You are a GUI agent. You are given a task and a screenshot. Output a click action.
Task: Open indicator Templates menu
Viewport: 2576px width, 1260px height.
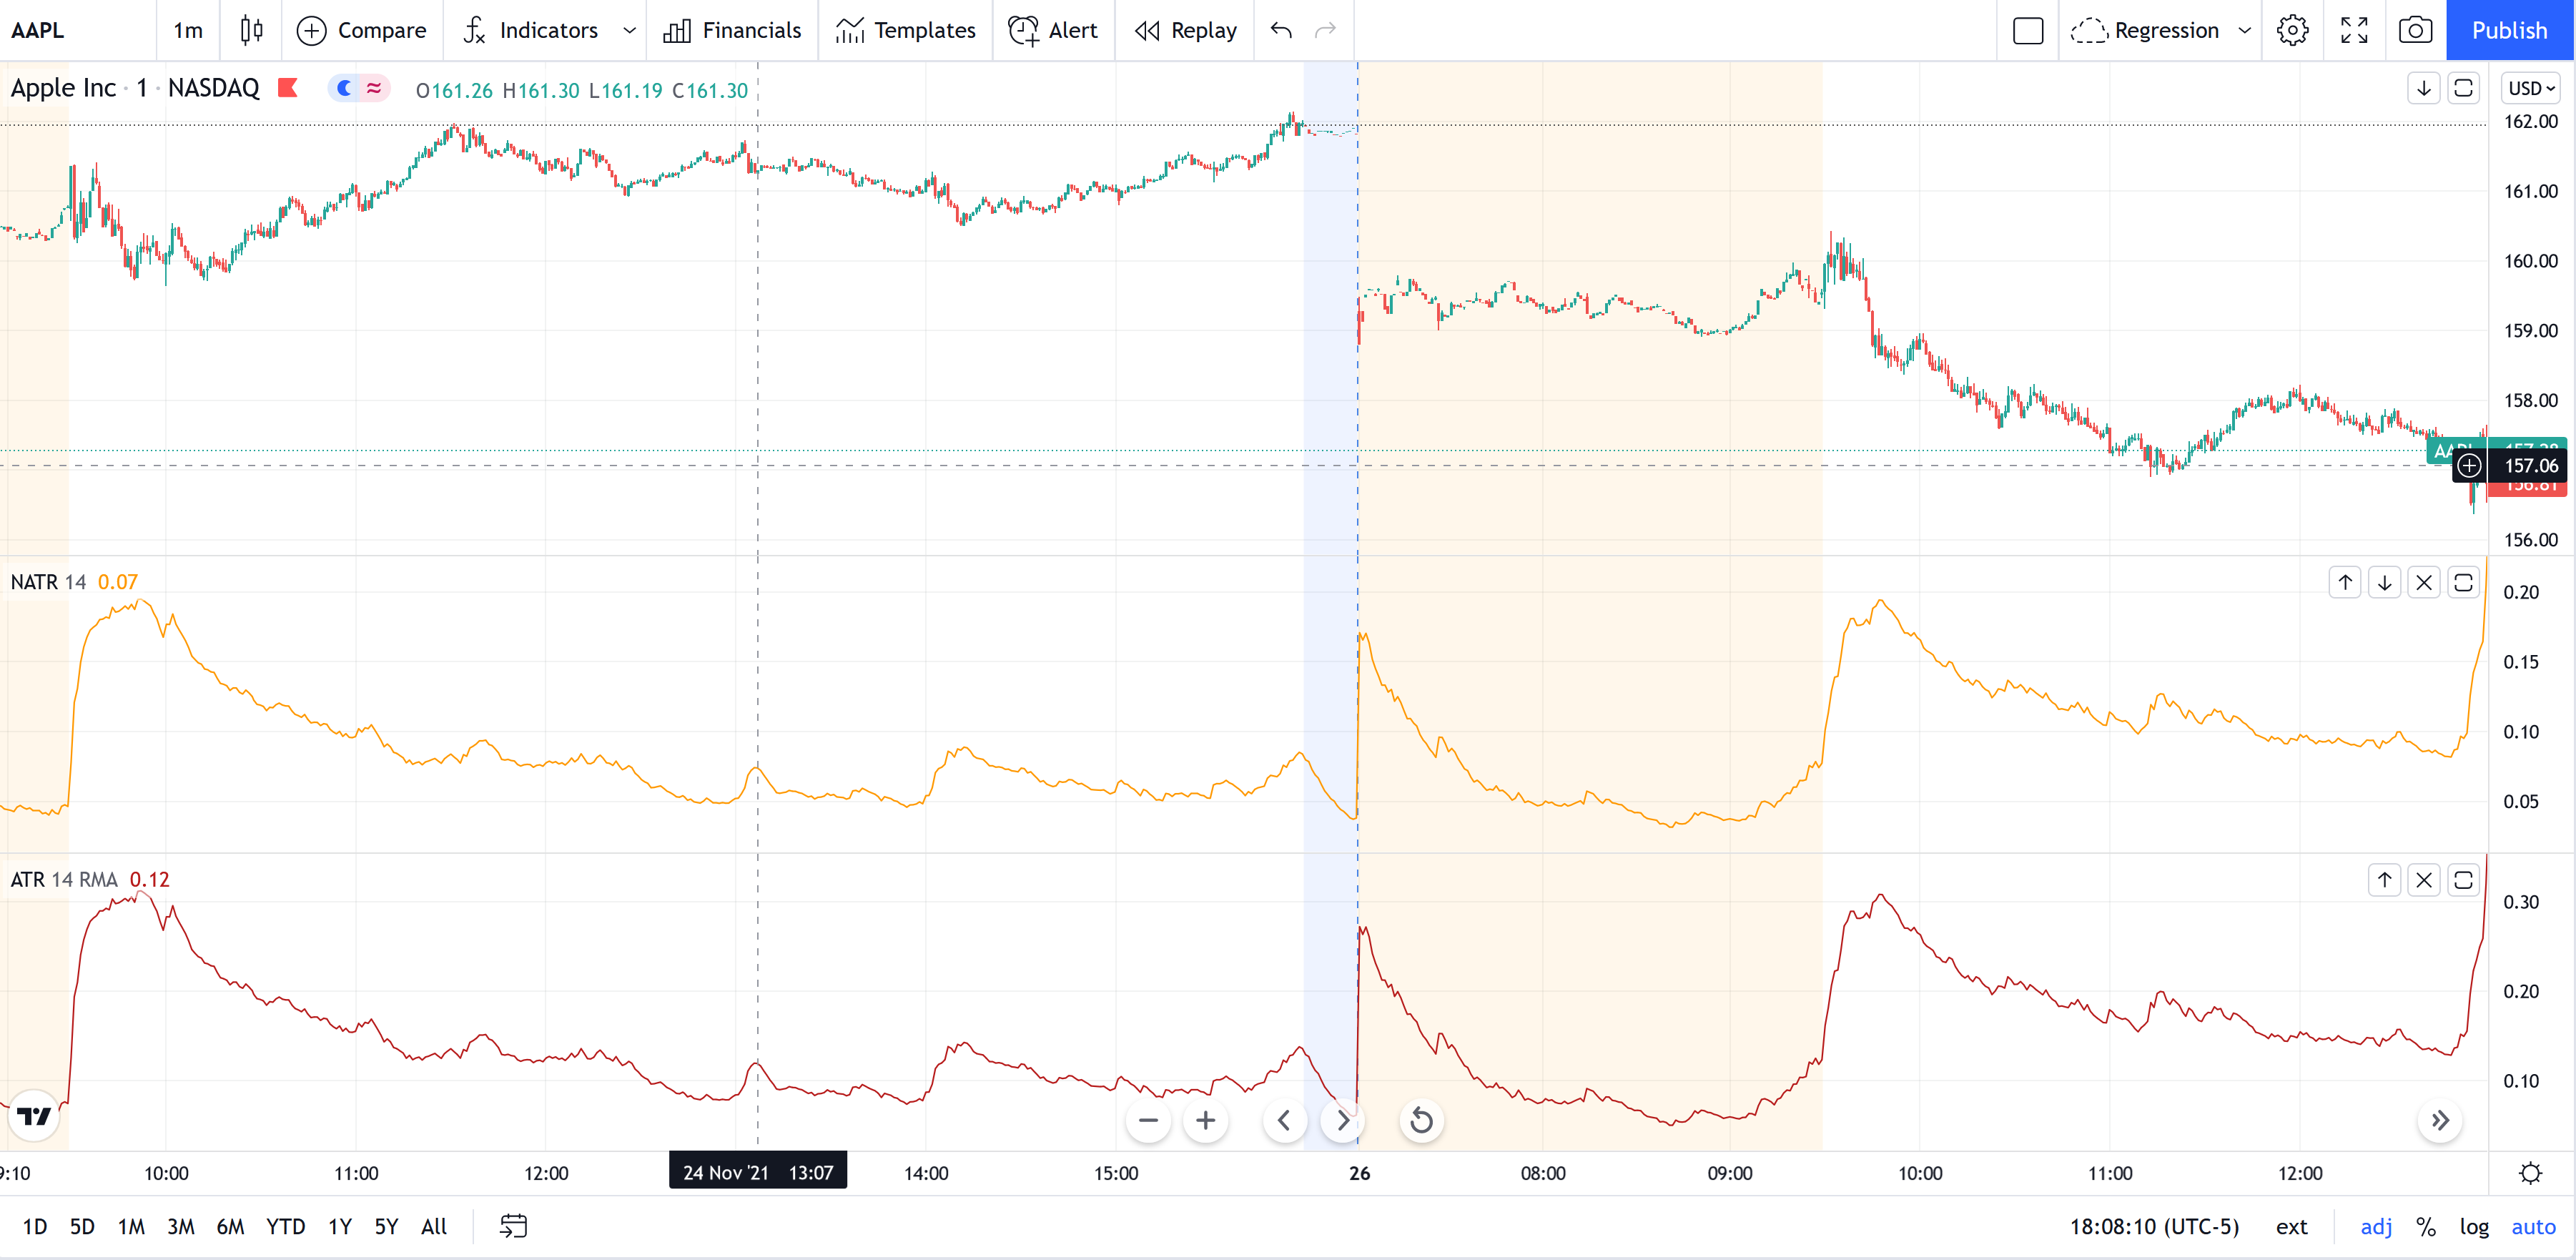coord(905,30)
